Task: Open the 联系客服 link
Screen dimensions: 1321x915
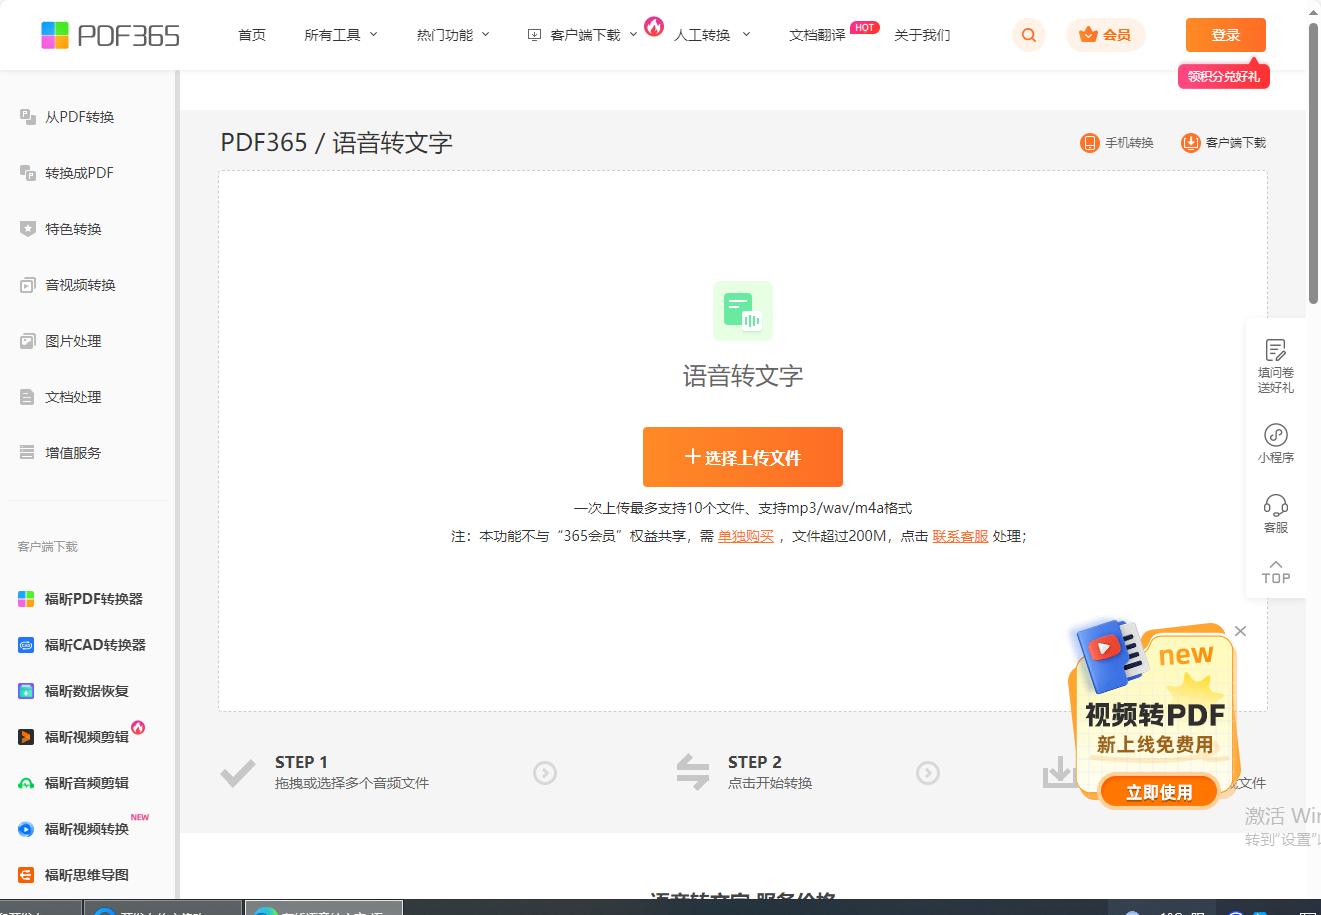Action: tap(960, 536)
